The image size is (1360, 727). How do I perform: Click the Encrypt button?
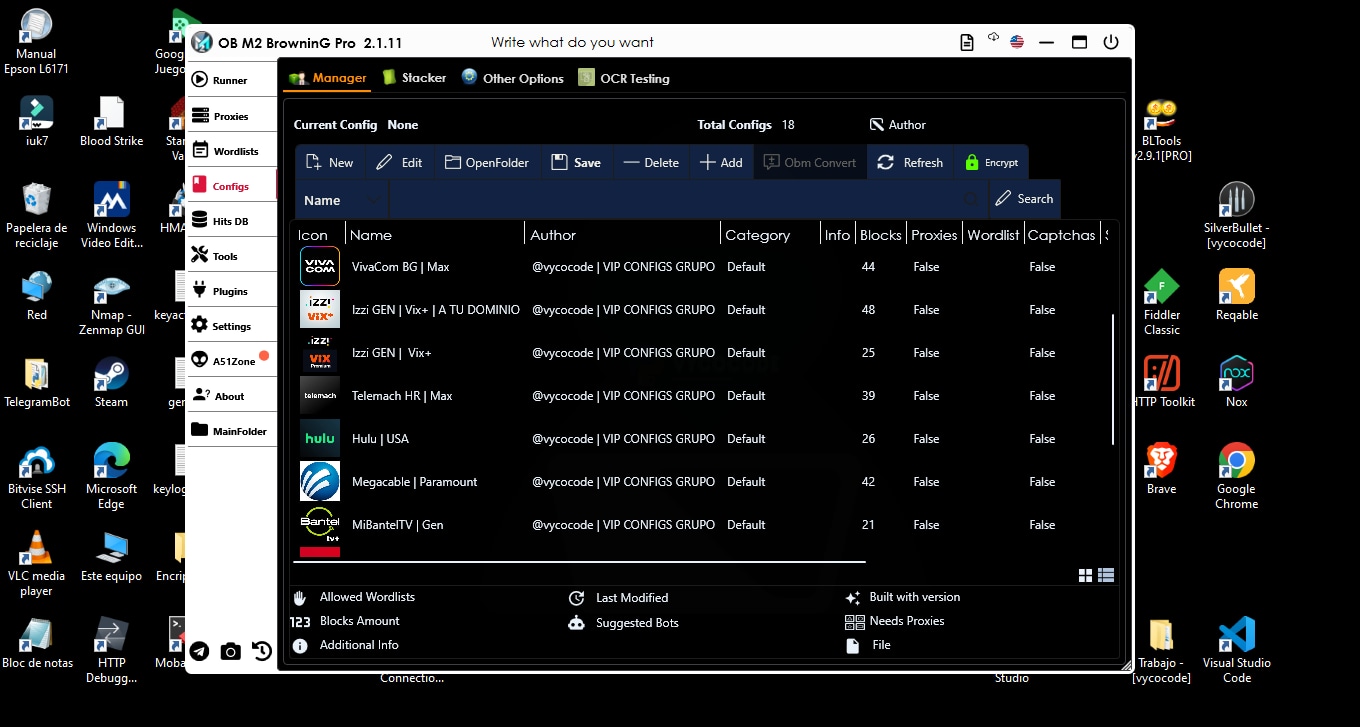(992, 162)
